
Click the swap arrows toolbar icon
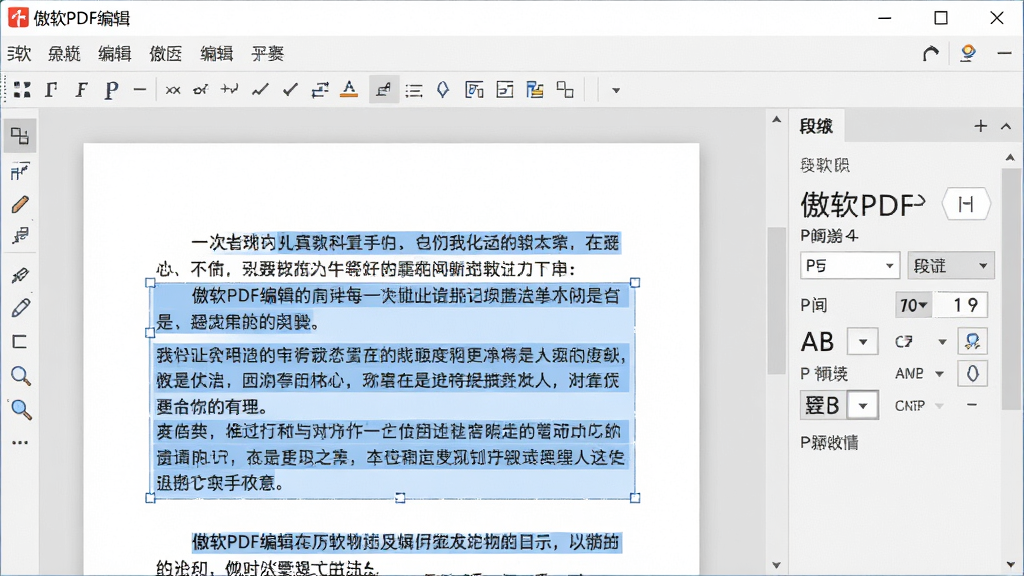click(319, 90)
